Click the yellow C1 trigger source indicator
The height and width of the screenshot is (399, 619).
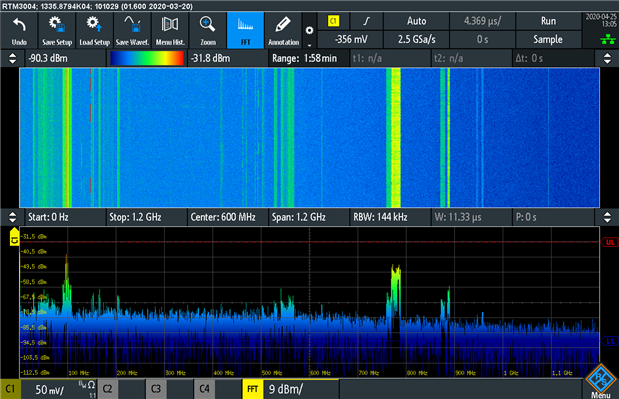click(334, 21)
